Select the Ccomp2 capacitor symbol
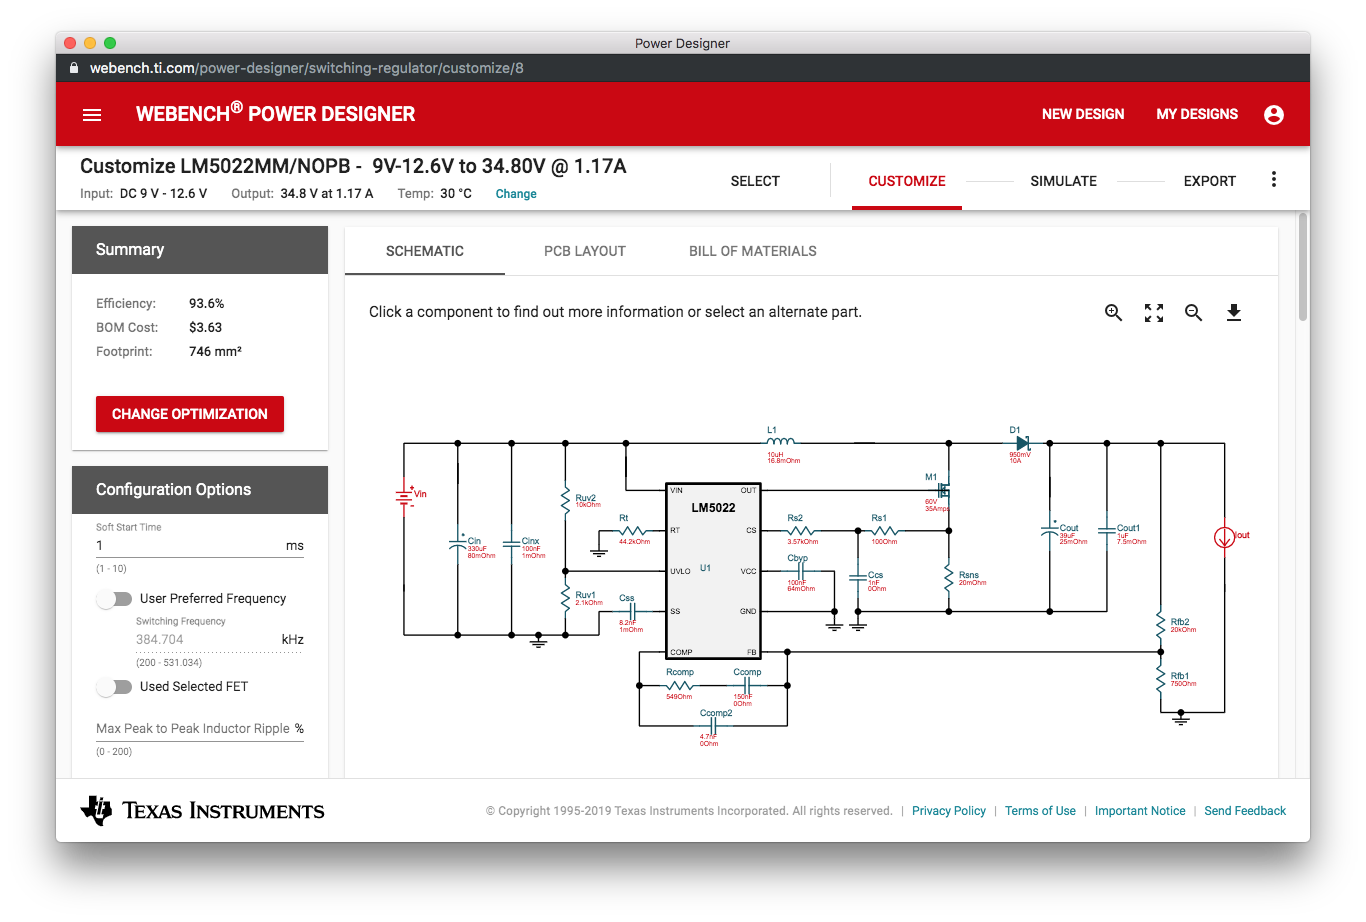This screenshot has height=922, width=1366. (715, 726)
